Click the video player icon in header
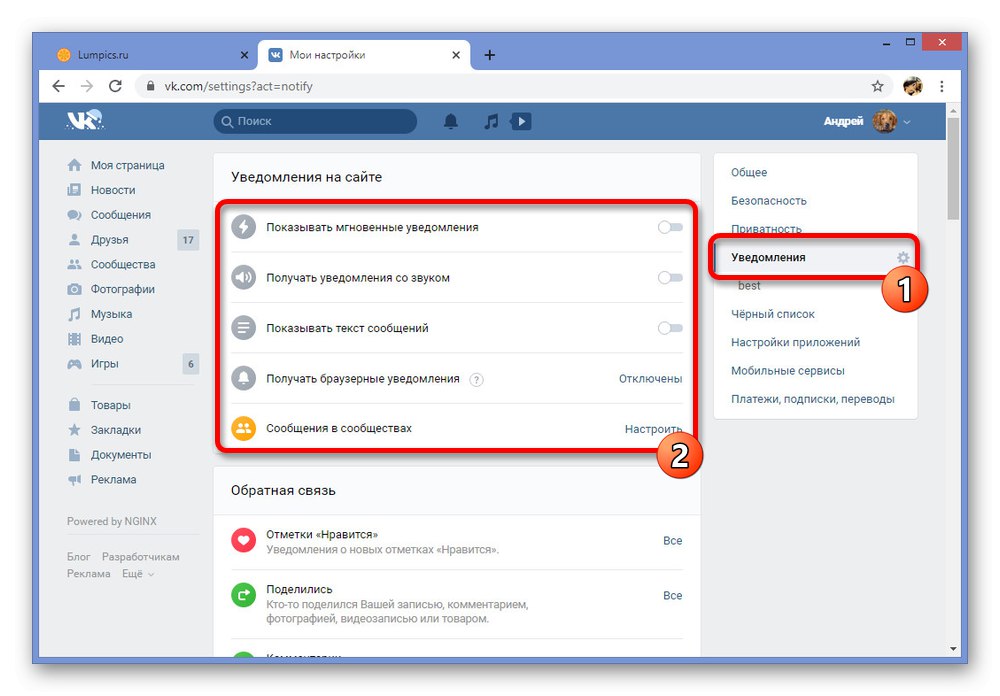 [x=521, y=121]
